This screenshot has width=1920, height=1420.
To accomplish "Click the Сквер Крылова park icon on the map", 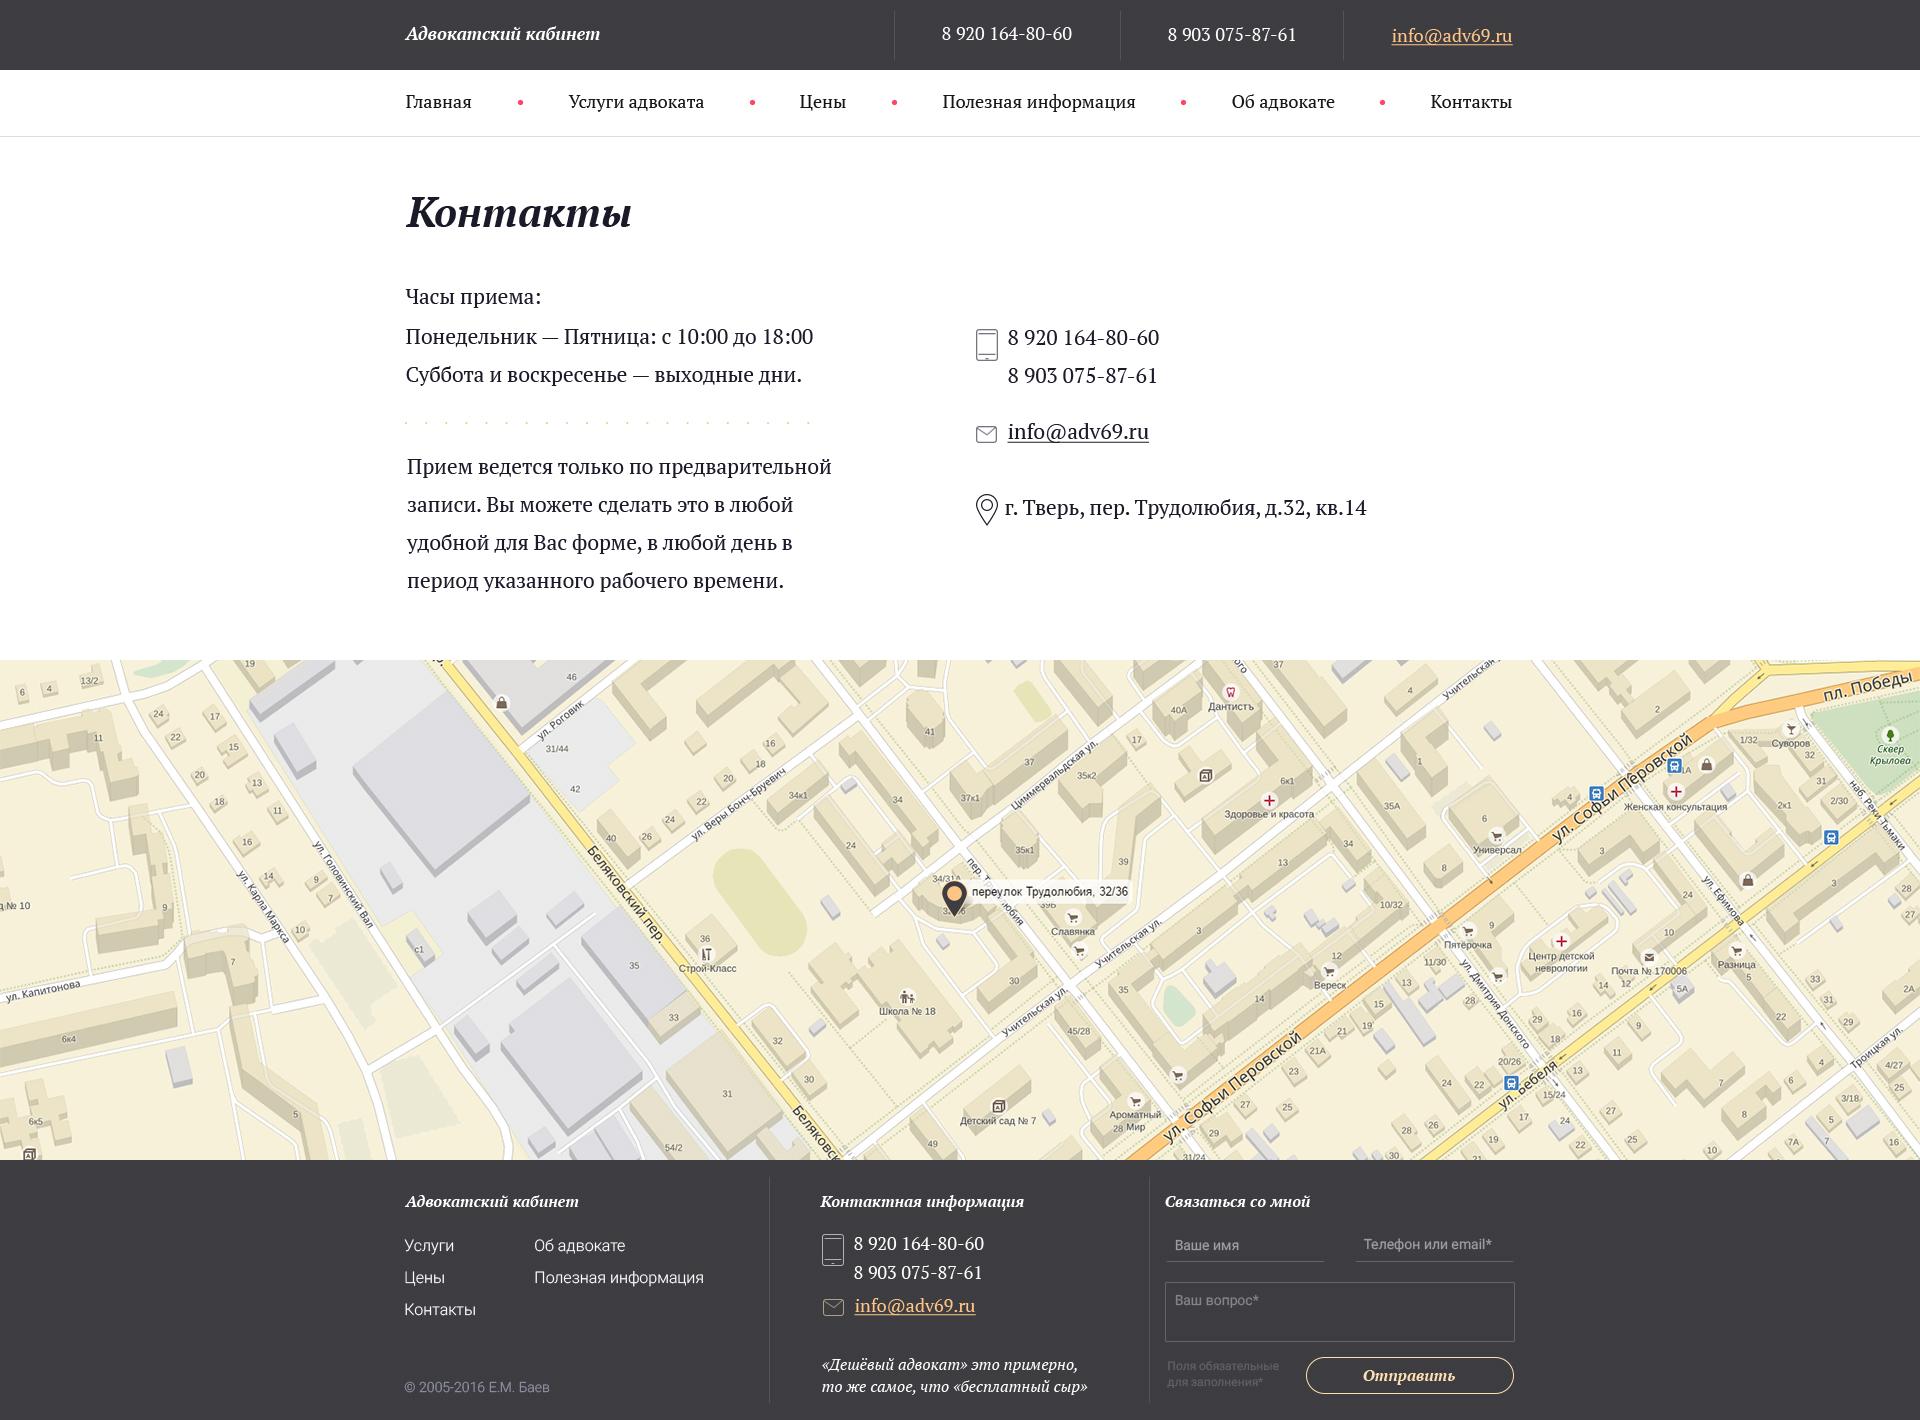I will (1890, 735).
